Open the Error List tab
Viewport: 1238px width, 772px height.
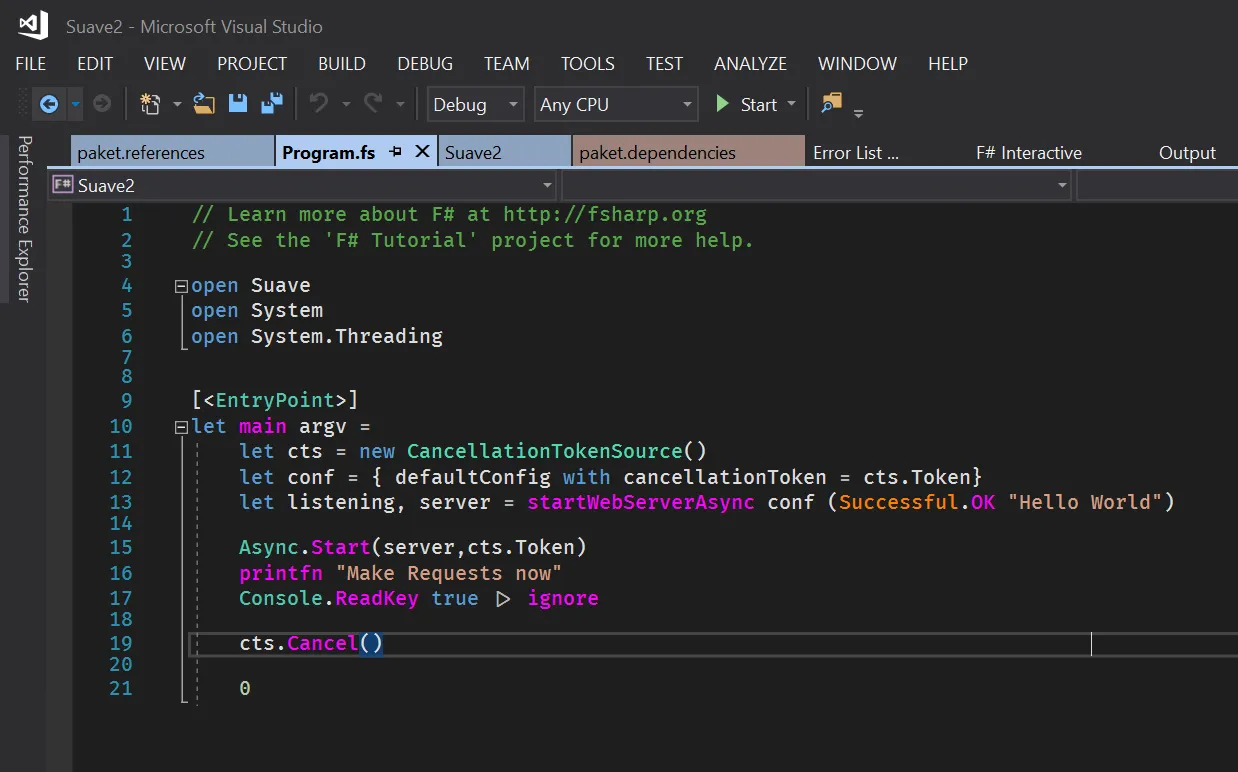tap(856, 152)
